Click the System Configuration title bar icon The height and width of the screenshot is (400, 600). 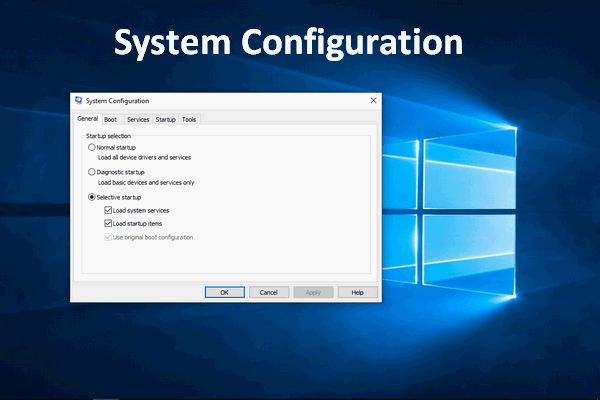tap(79, 101)
